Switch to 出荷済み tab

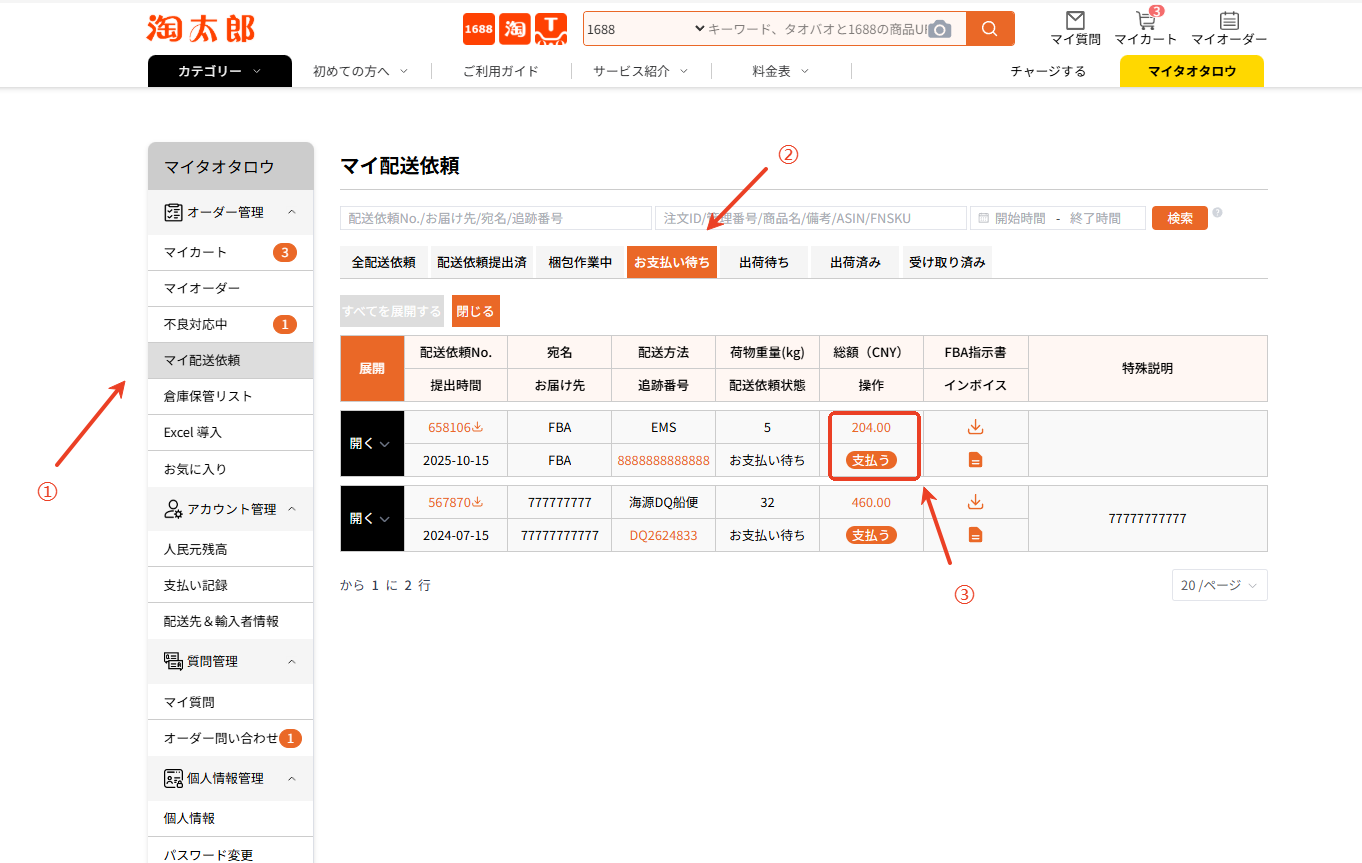pyautogui.click(x=855, y=262)
